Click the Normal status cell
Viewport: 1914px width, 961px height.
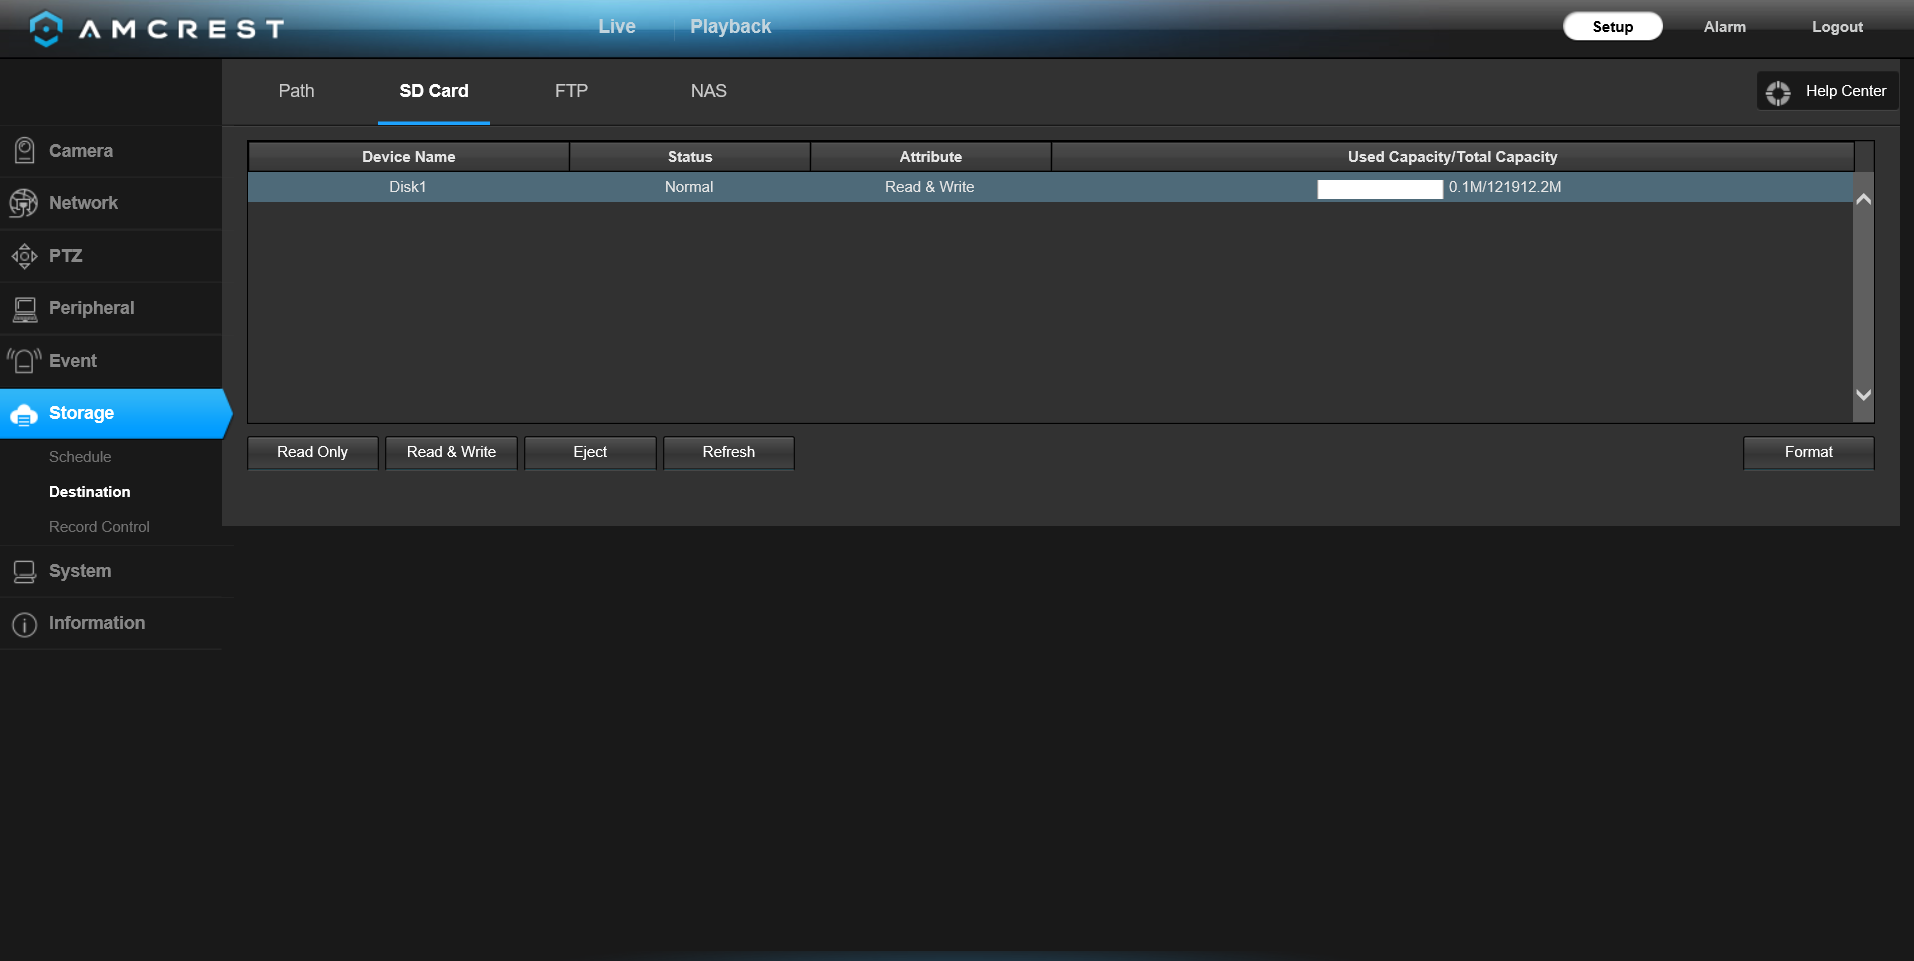pyautogui.click(x=689, y=187)
